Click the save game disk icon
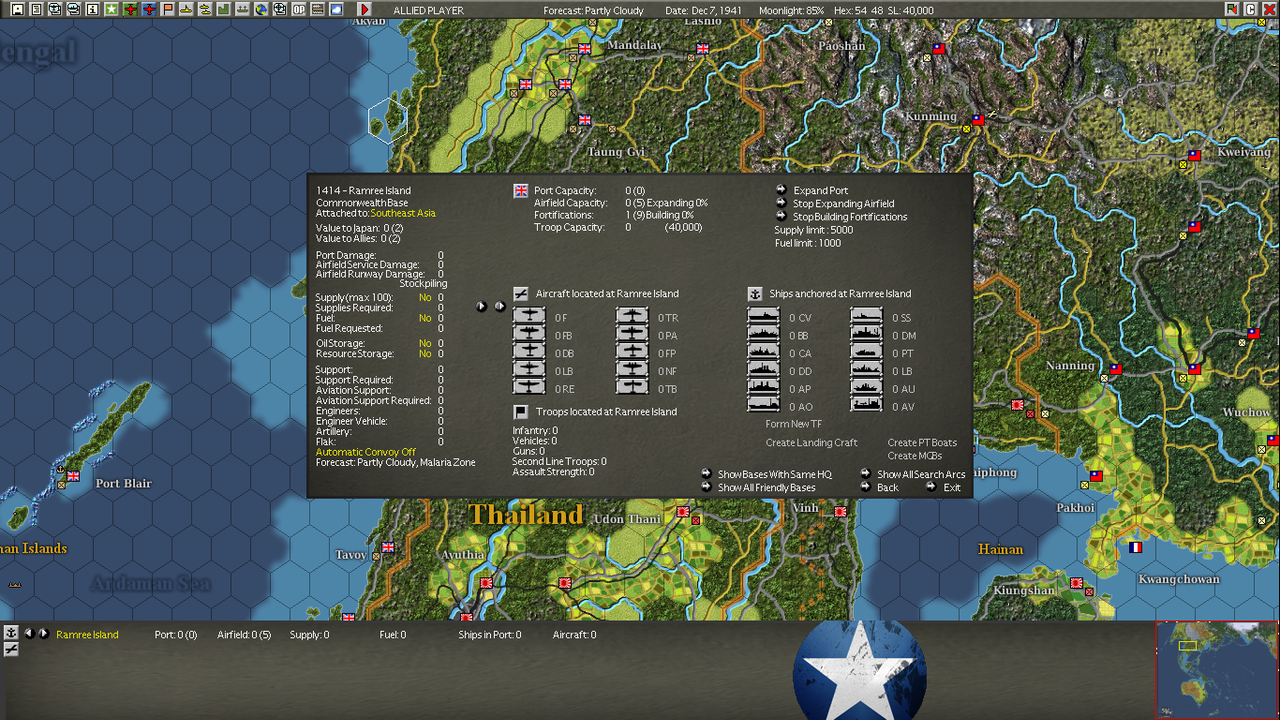 pyautogui.click(x=17, y=10)
